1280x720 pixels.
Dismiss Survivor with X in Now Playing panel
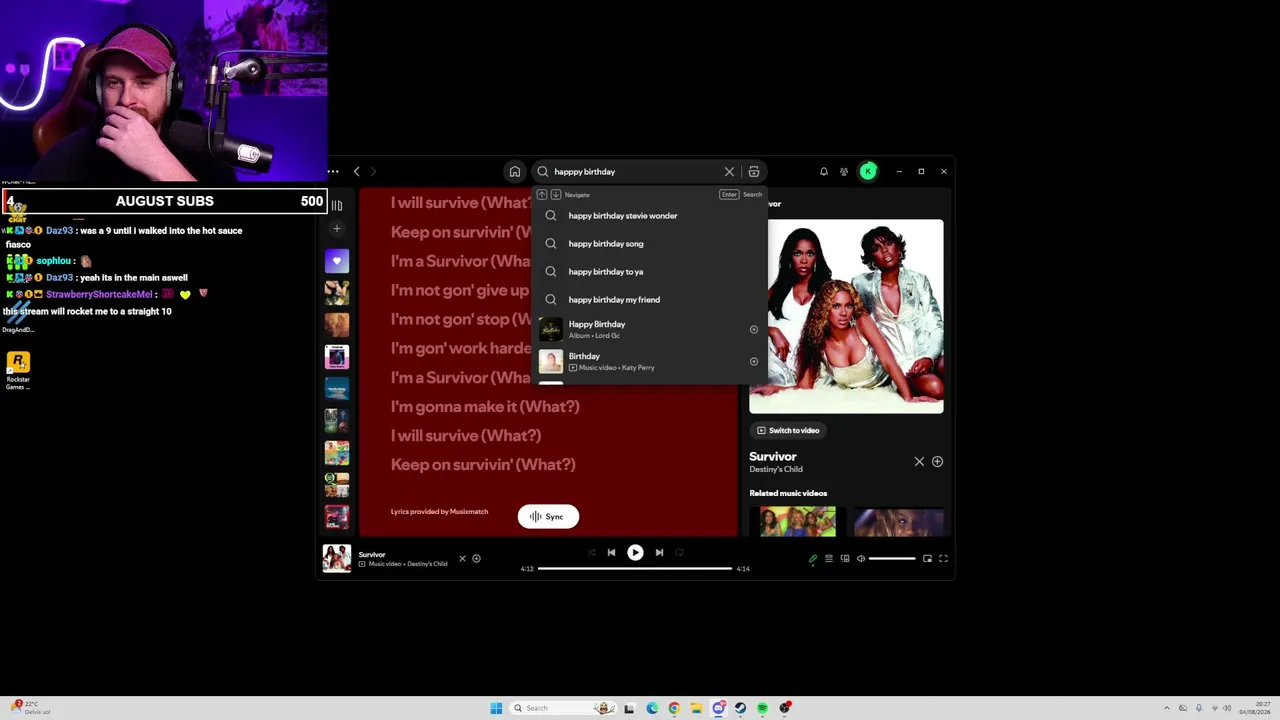[x=919, y=462]
